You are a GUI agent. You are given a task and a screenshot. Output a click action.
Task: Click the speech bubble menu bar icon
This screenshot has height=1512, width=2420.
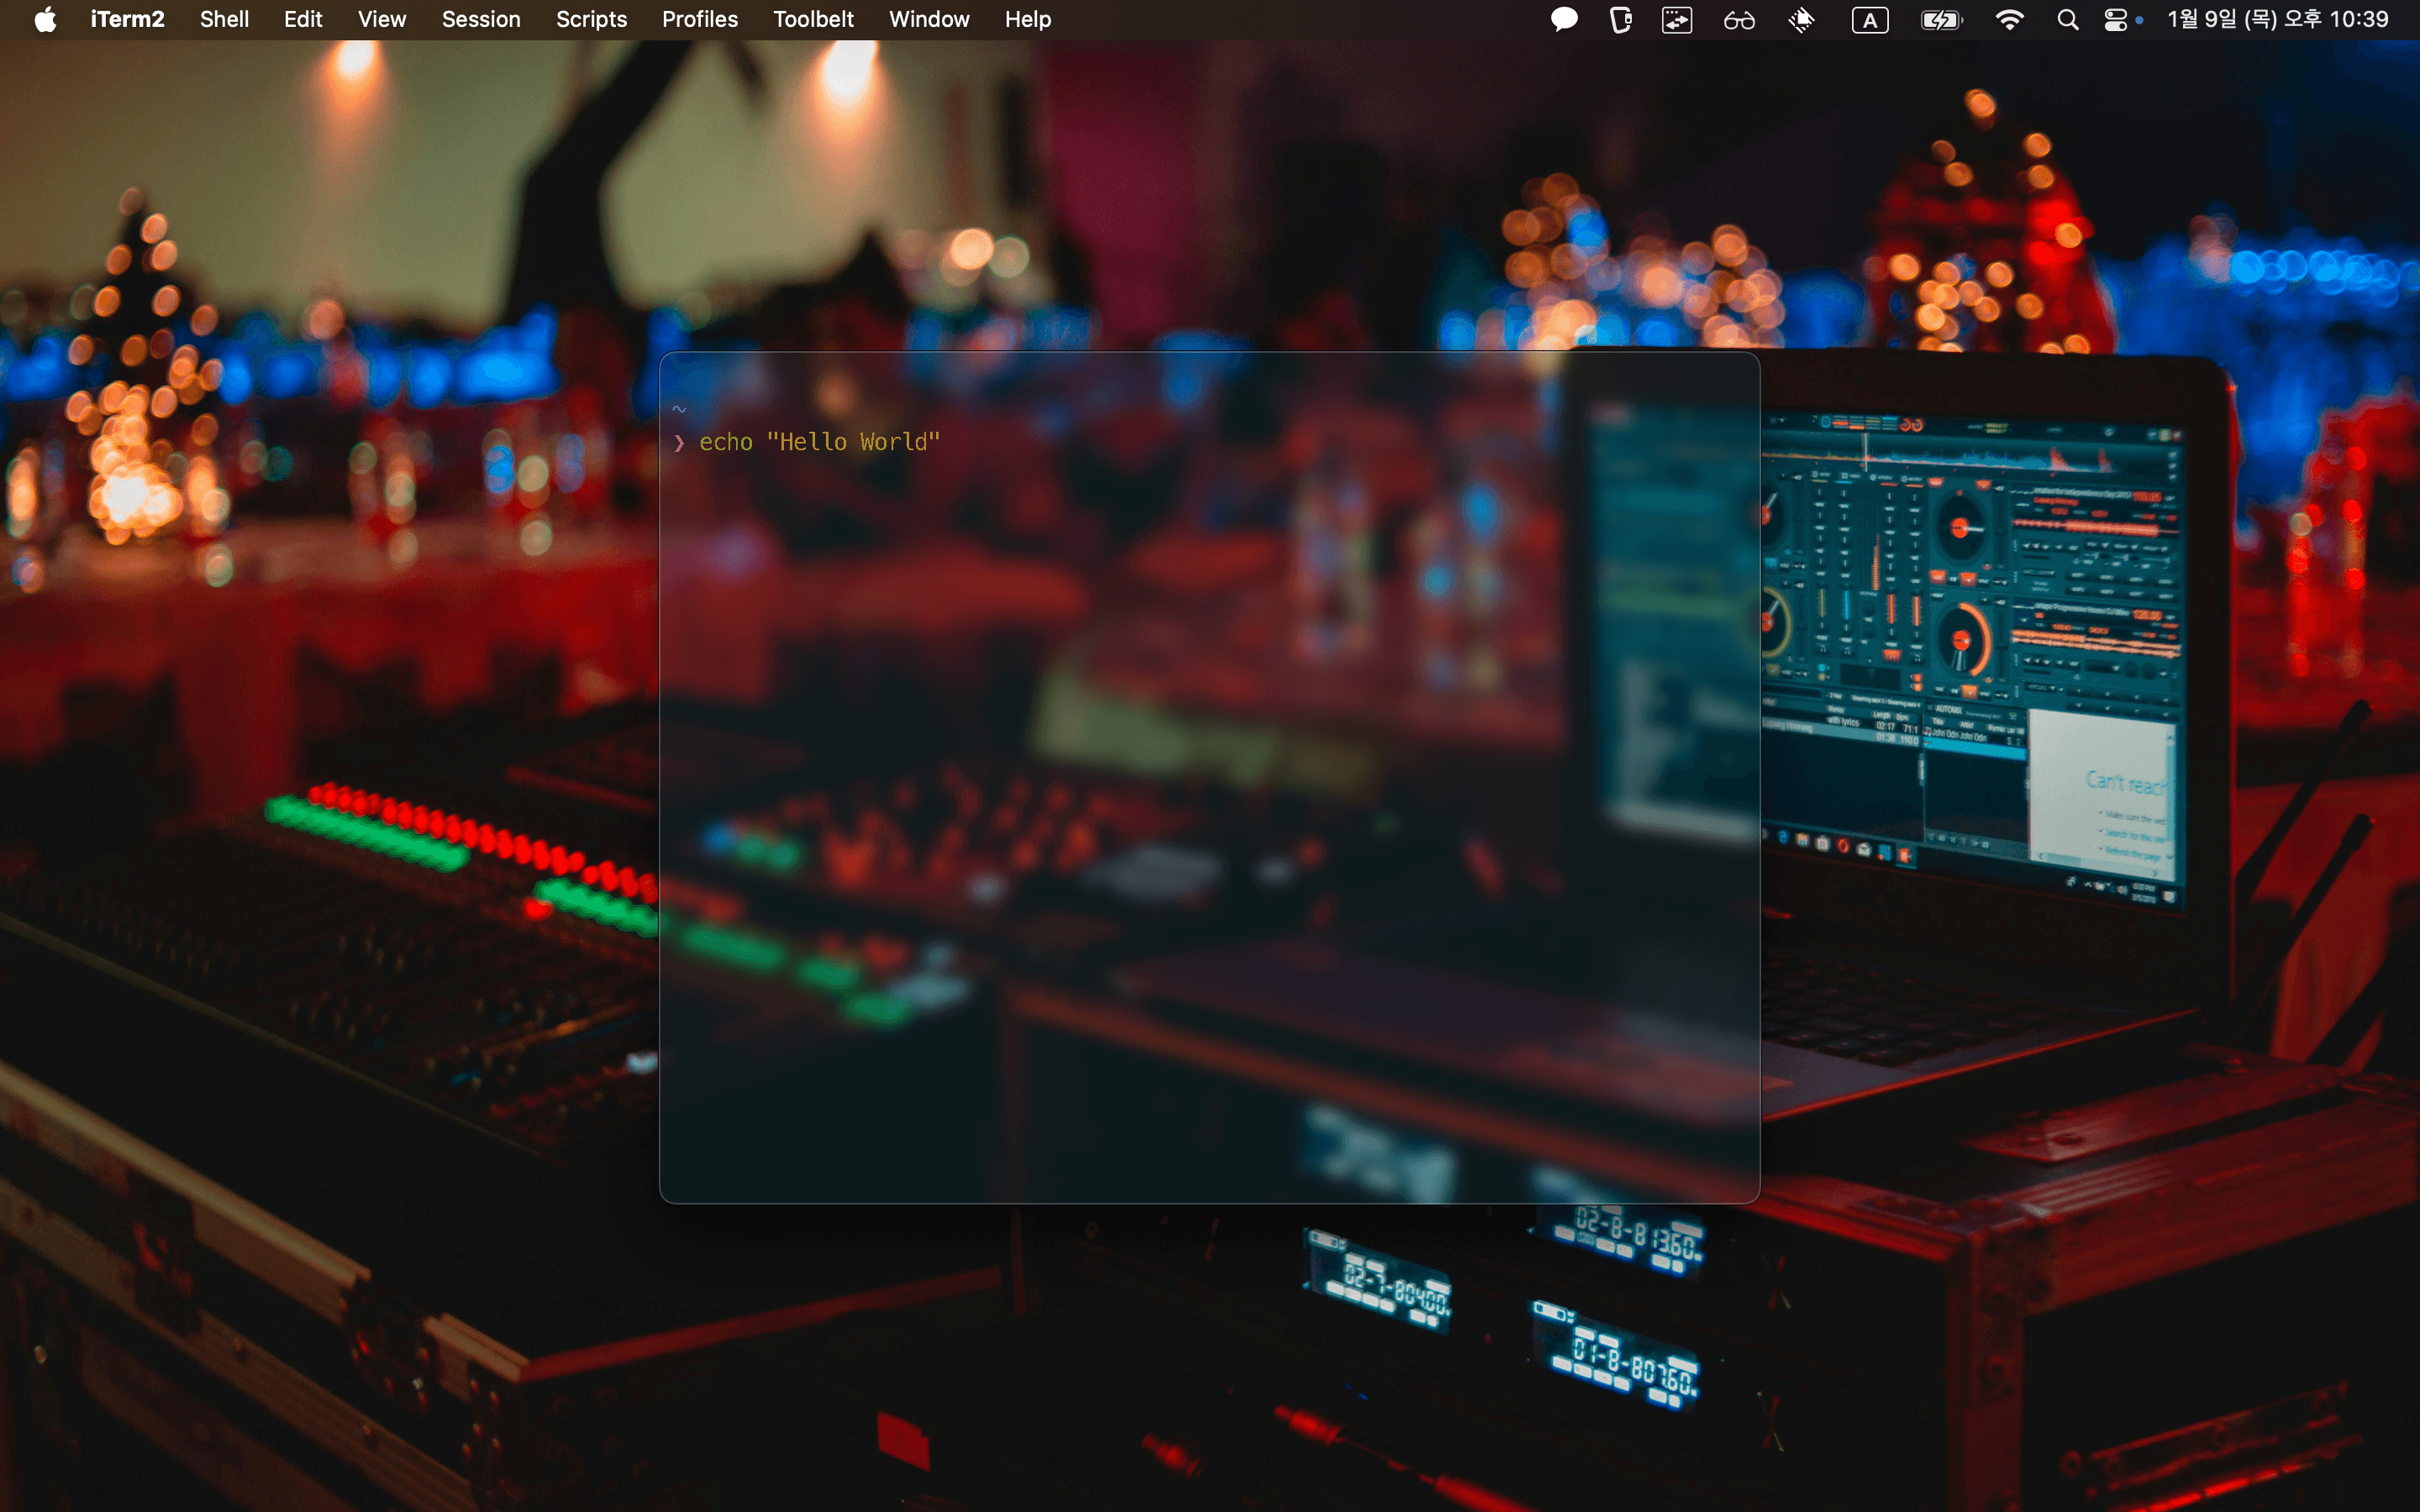point(1564,20)
